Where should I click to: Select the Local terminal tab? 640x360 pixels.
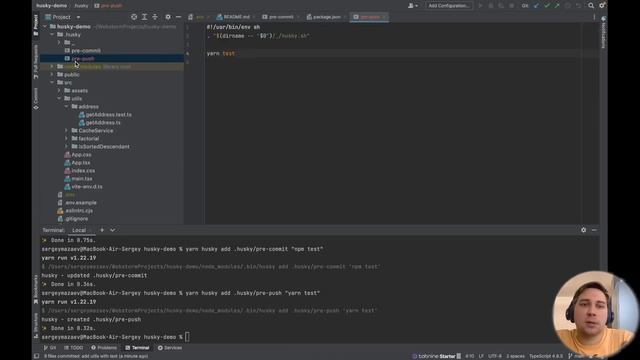[x=79, y=230]
